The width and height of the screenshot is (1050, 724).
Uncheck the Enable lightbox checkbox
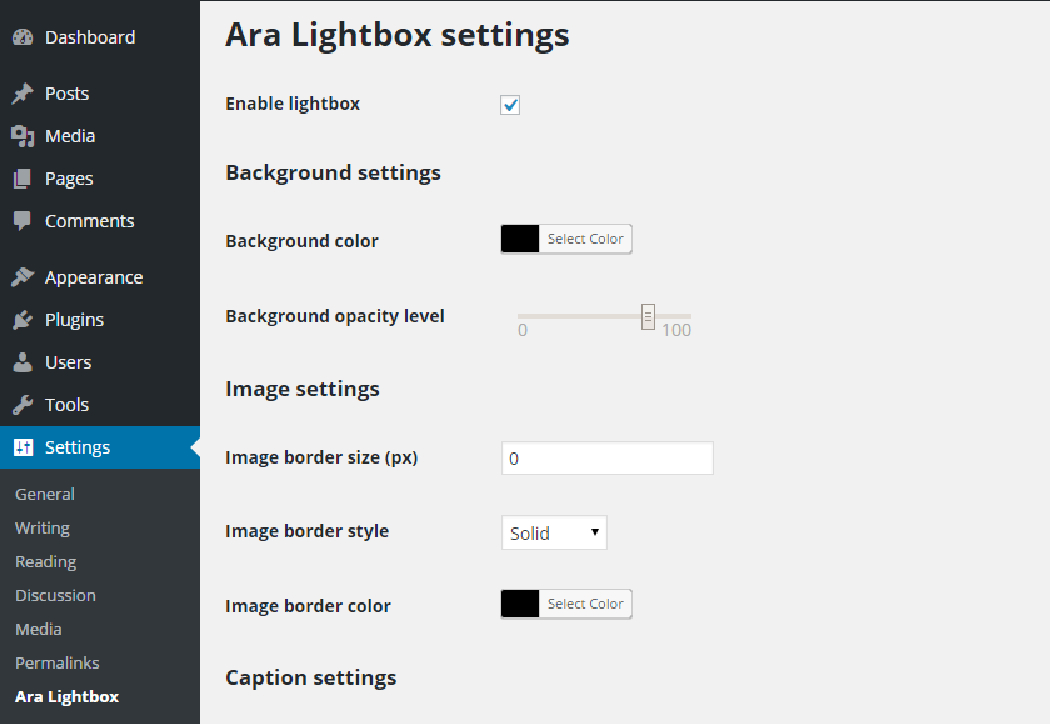click(x=510, y=105)
